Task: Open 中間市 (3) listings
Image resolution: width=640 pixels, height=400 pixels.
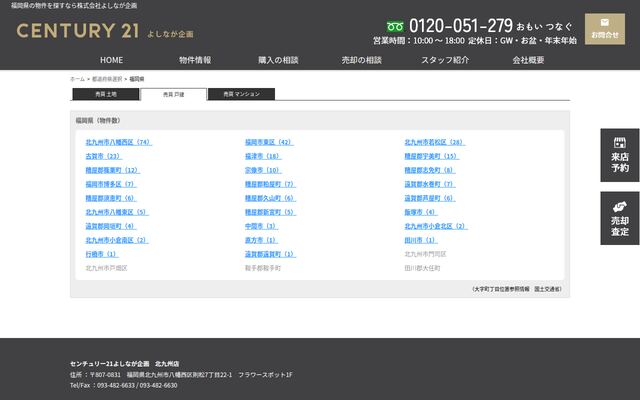Action: (261, 226)
